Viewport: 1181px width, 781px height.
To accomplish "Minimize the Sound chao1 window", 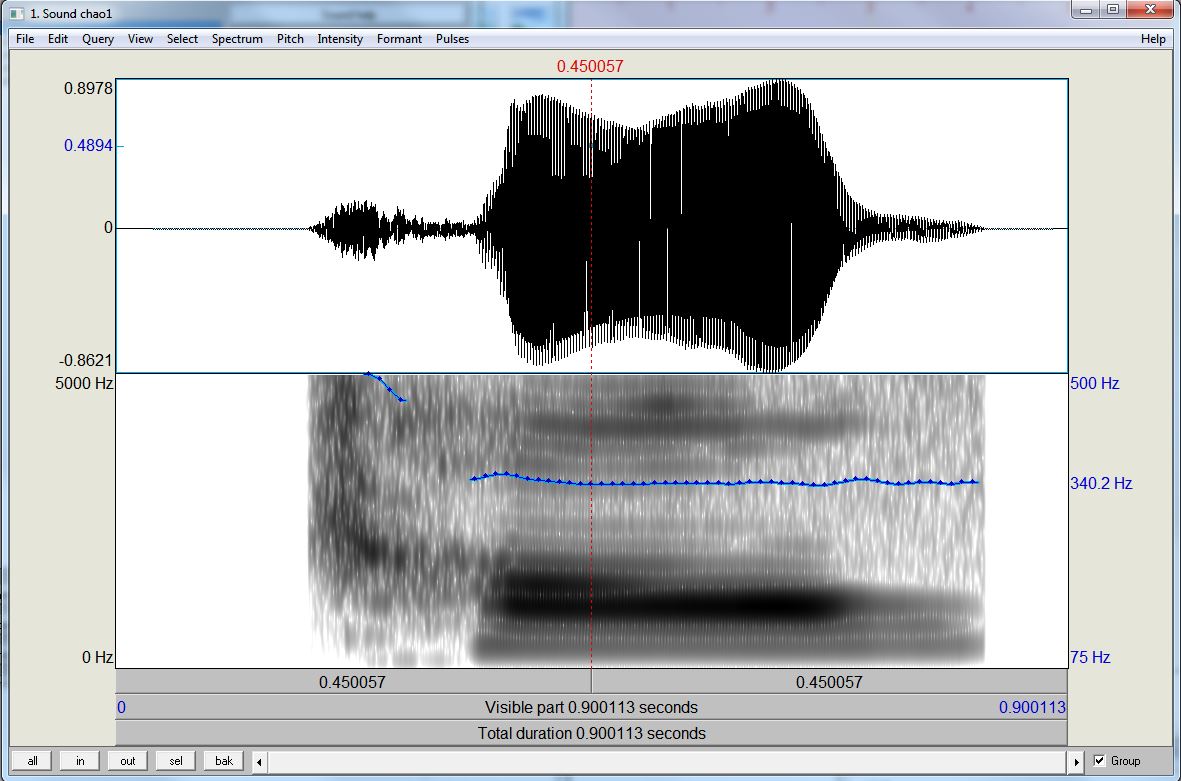I will point(1086,10).
